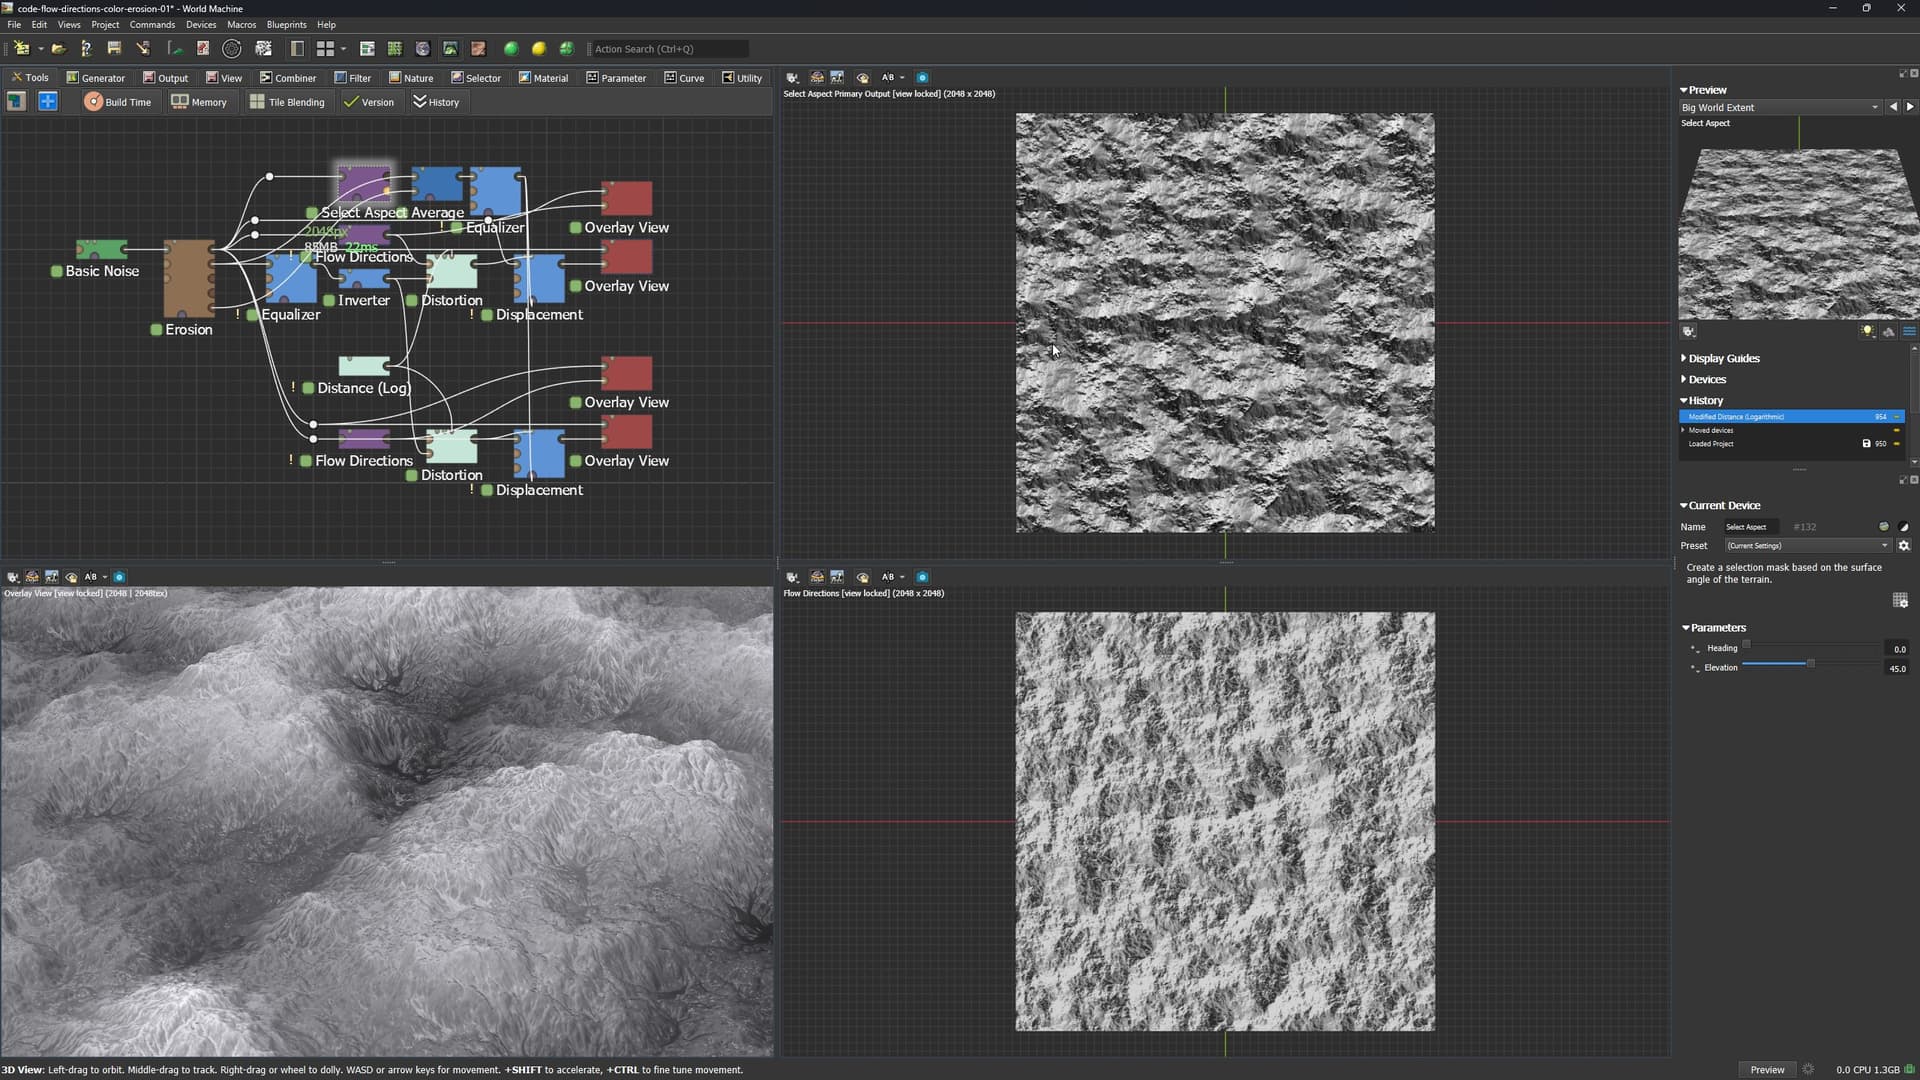1920x1080 pixels.
Task: Toggle Version tool checkmark
Action: click(351, 102)
